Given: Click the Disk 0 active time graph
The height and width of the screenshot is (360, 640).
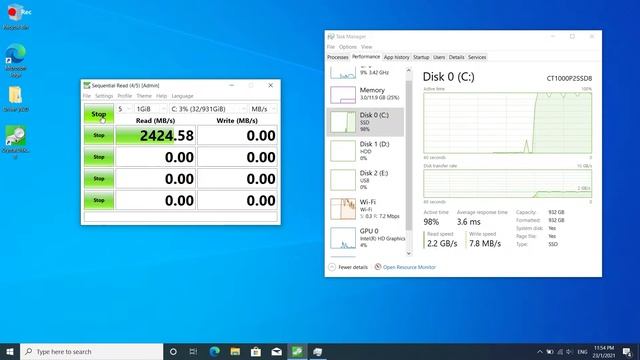Looking at the screenshot, I should (507, 123).
